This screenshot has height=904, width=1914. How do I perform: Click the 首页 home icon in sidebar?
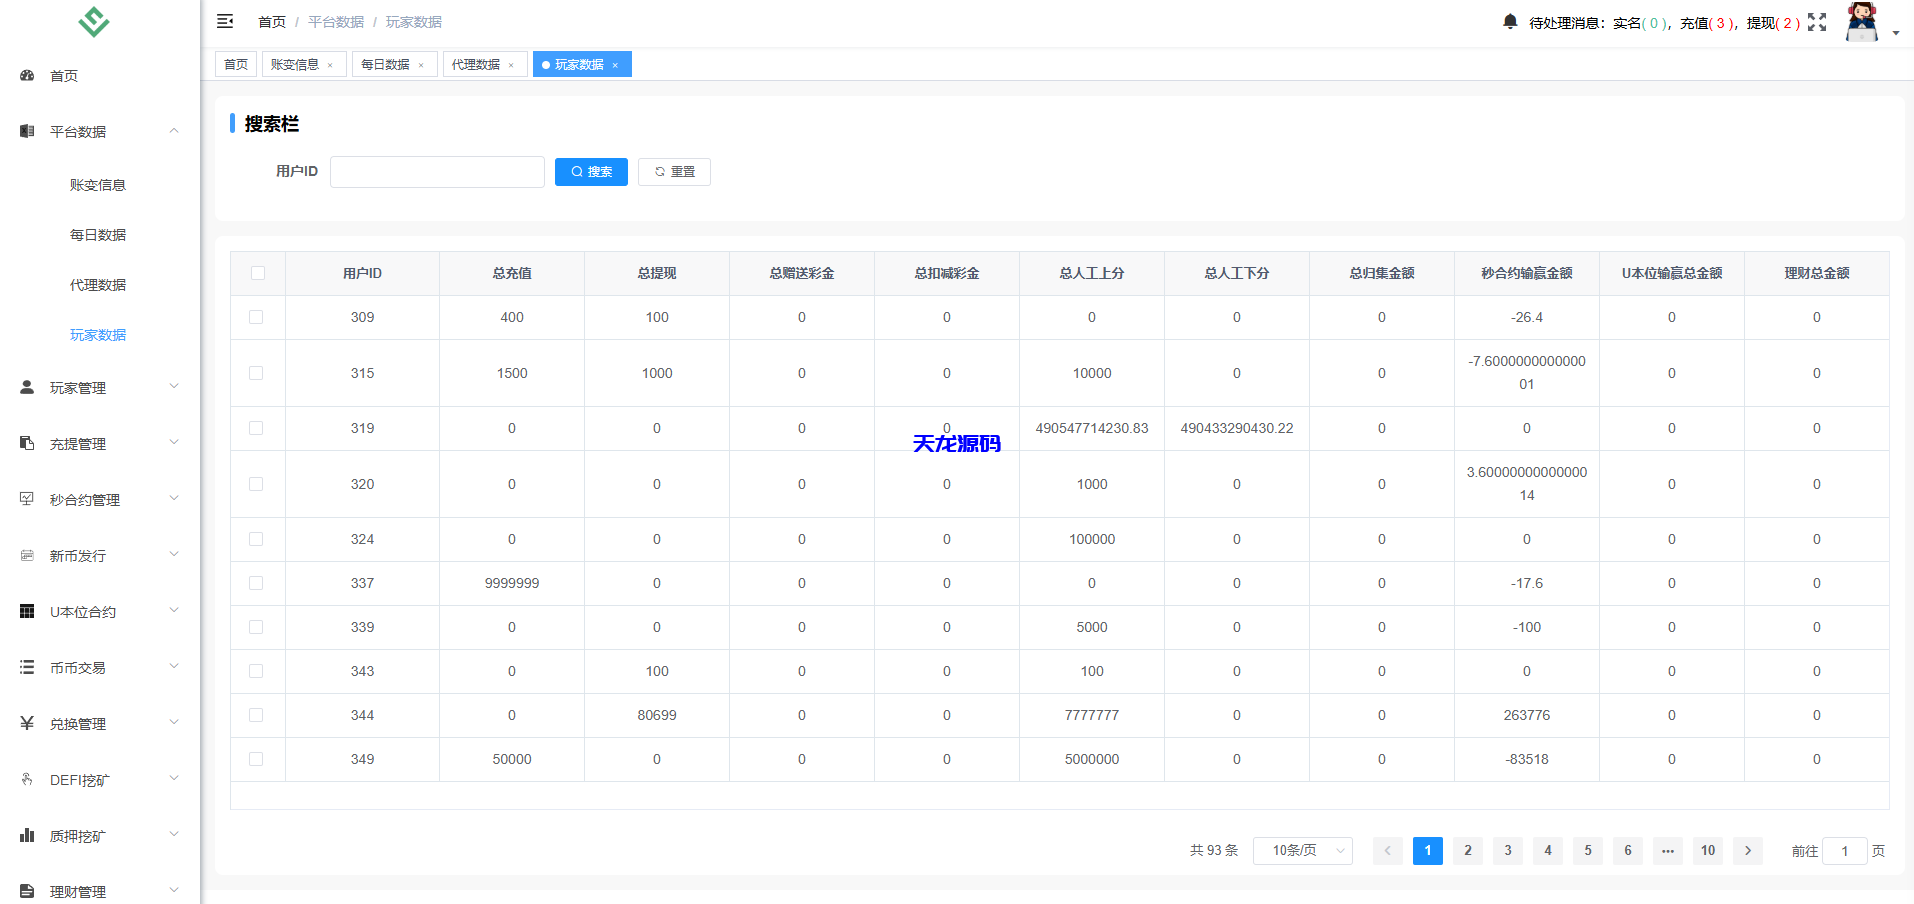(x=26, y=75)
